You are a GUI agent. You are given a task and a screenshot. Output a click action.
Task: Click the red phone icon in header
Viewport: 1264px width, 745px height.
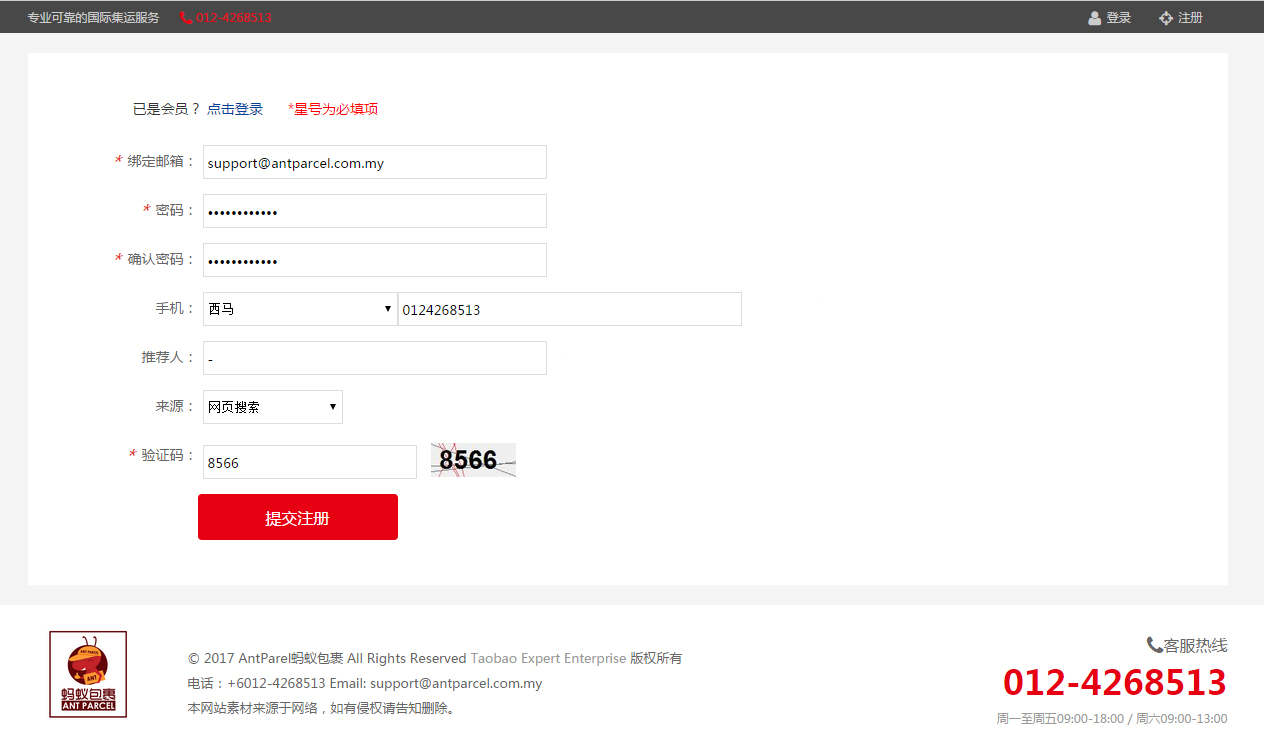186,18
